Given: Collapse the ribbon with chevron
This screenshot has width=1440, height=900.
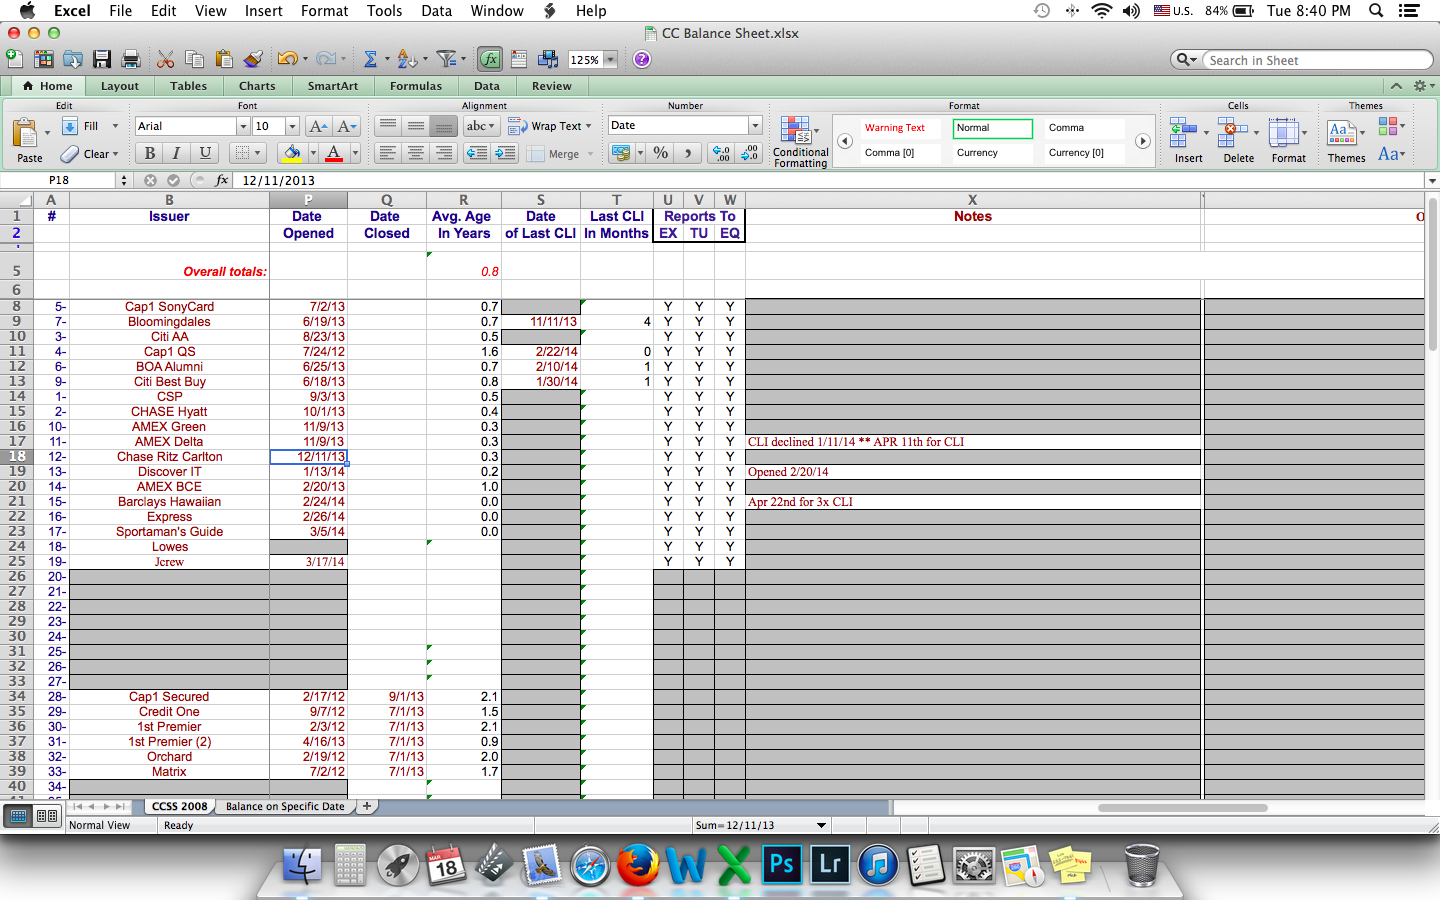Looking at the screenshot, I should click(x=1396, y=86).
